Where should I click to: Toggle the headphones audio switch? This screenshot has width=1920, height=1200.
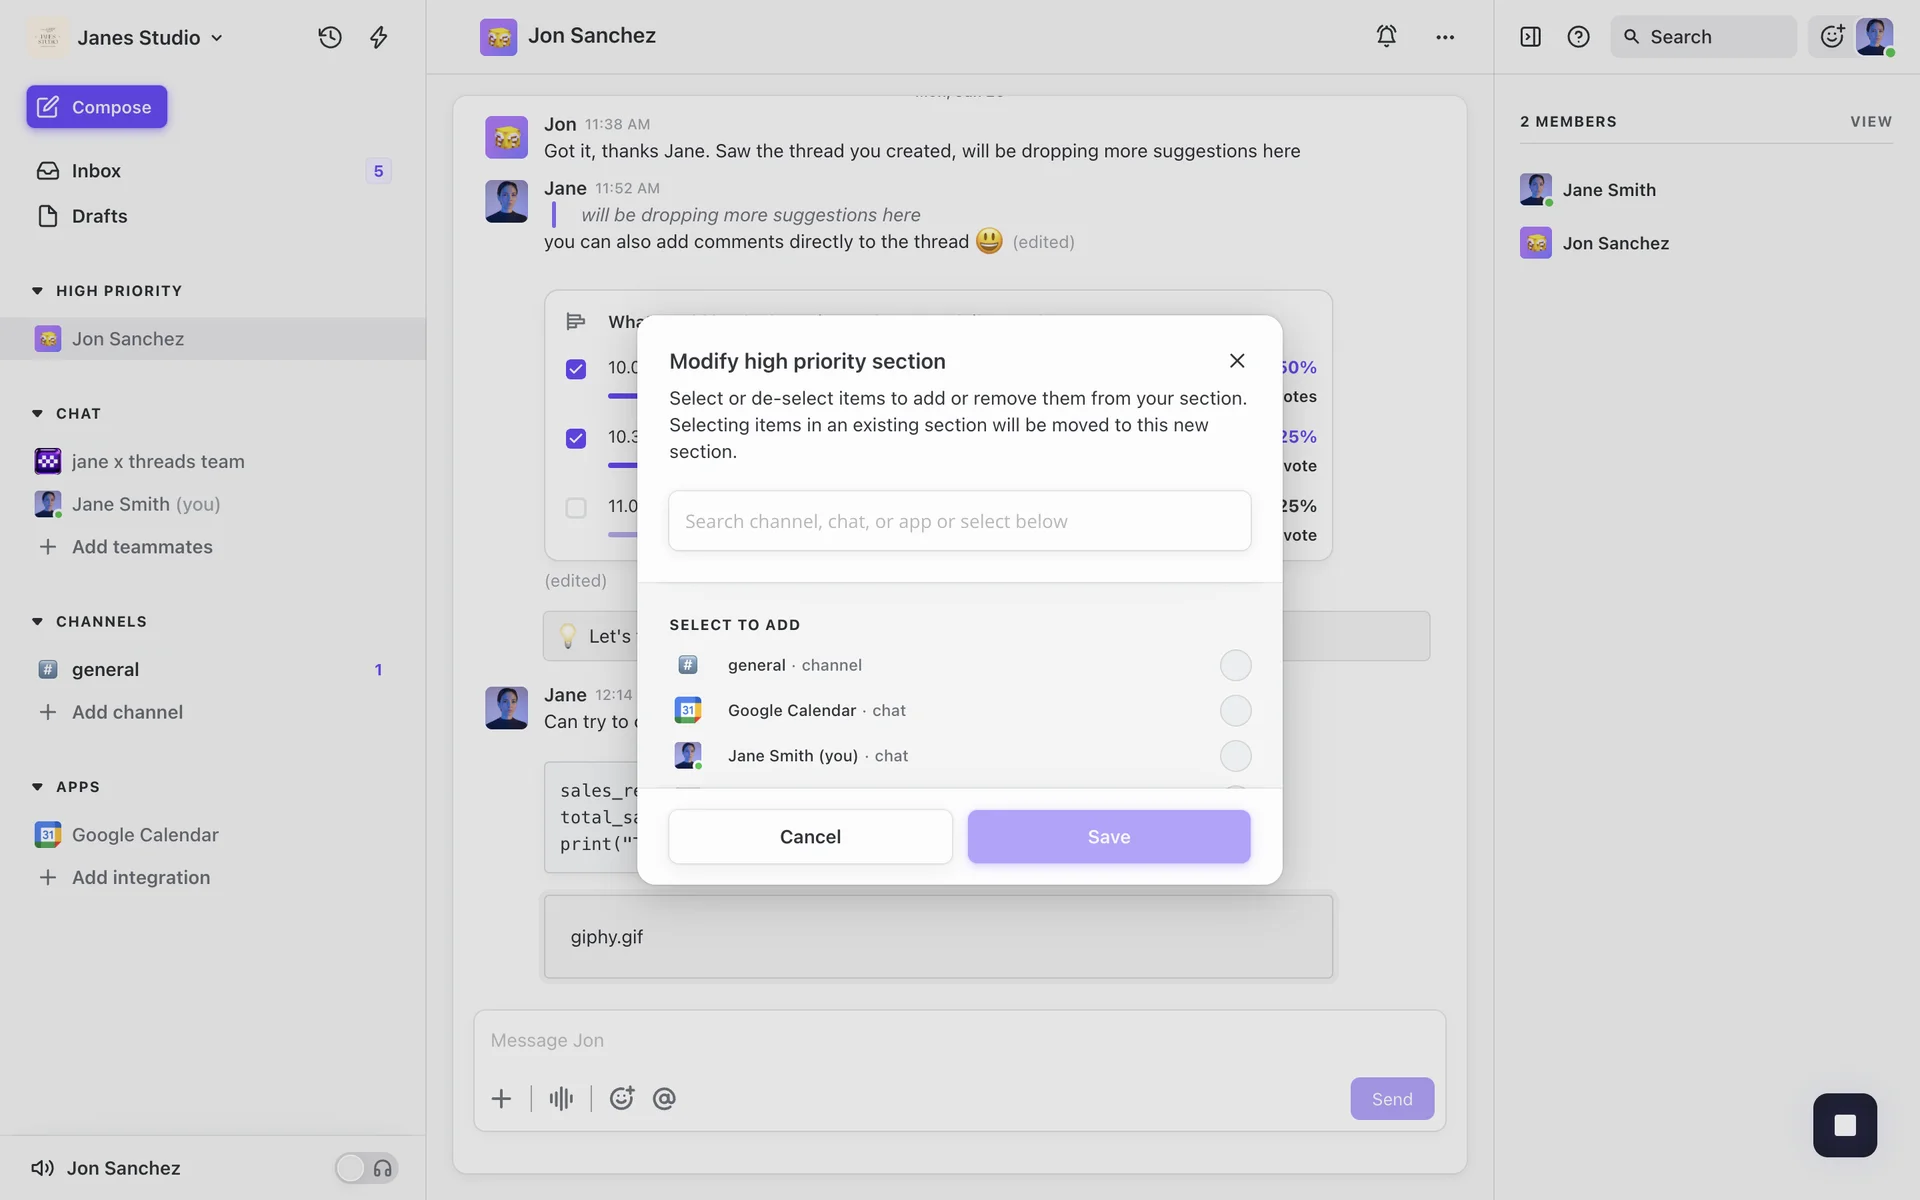tap(366, 1167)
